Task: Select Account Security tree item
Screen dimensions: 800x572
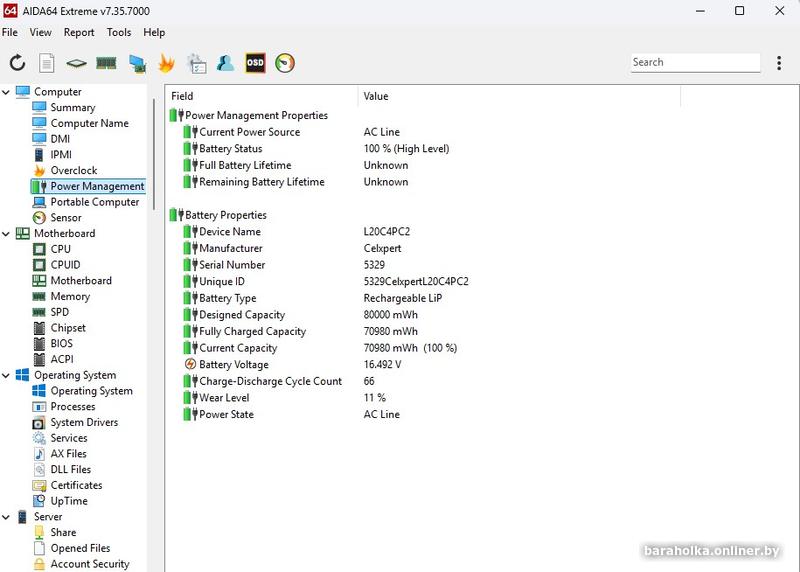Action: pos(81,564)
